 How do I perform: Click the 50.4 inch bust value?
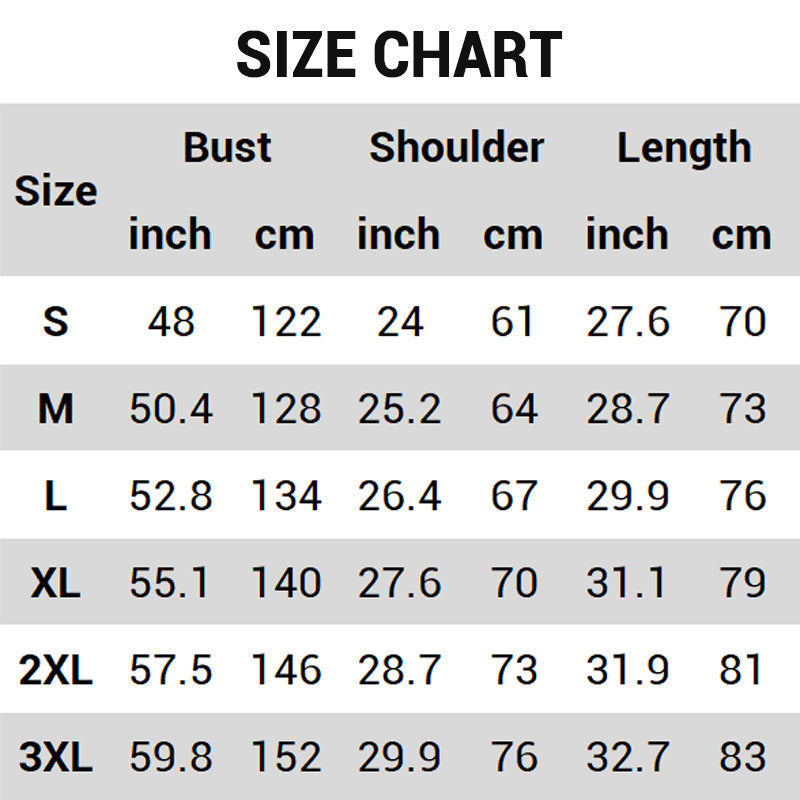[x=170, y=409]
